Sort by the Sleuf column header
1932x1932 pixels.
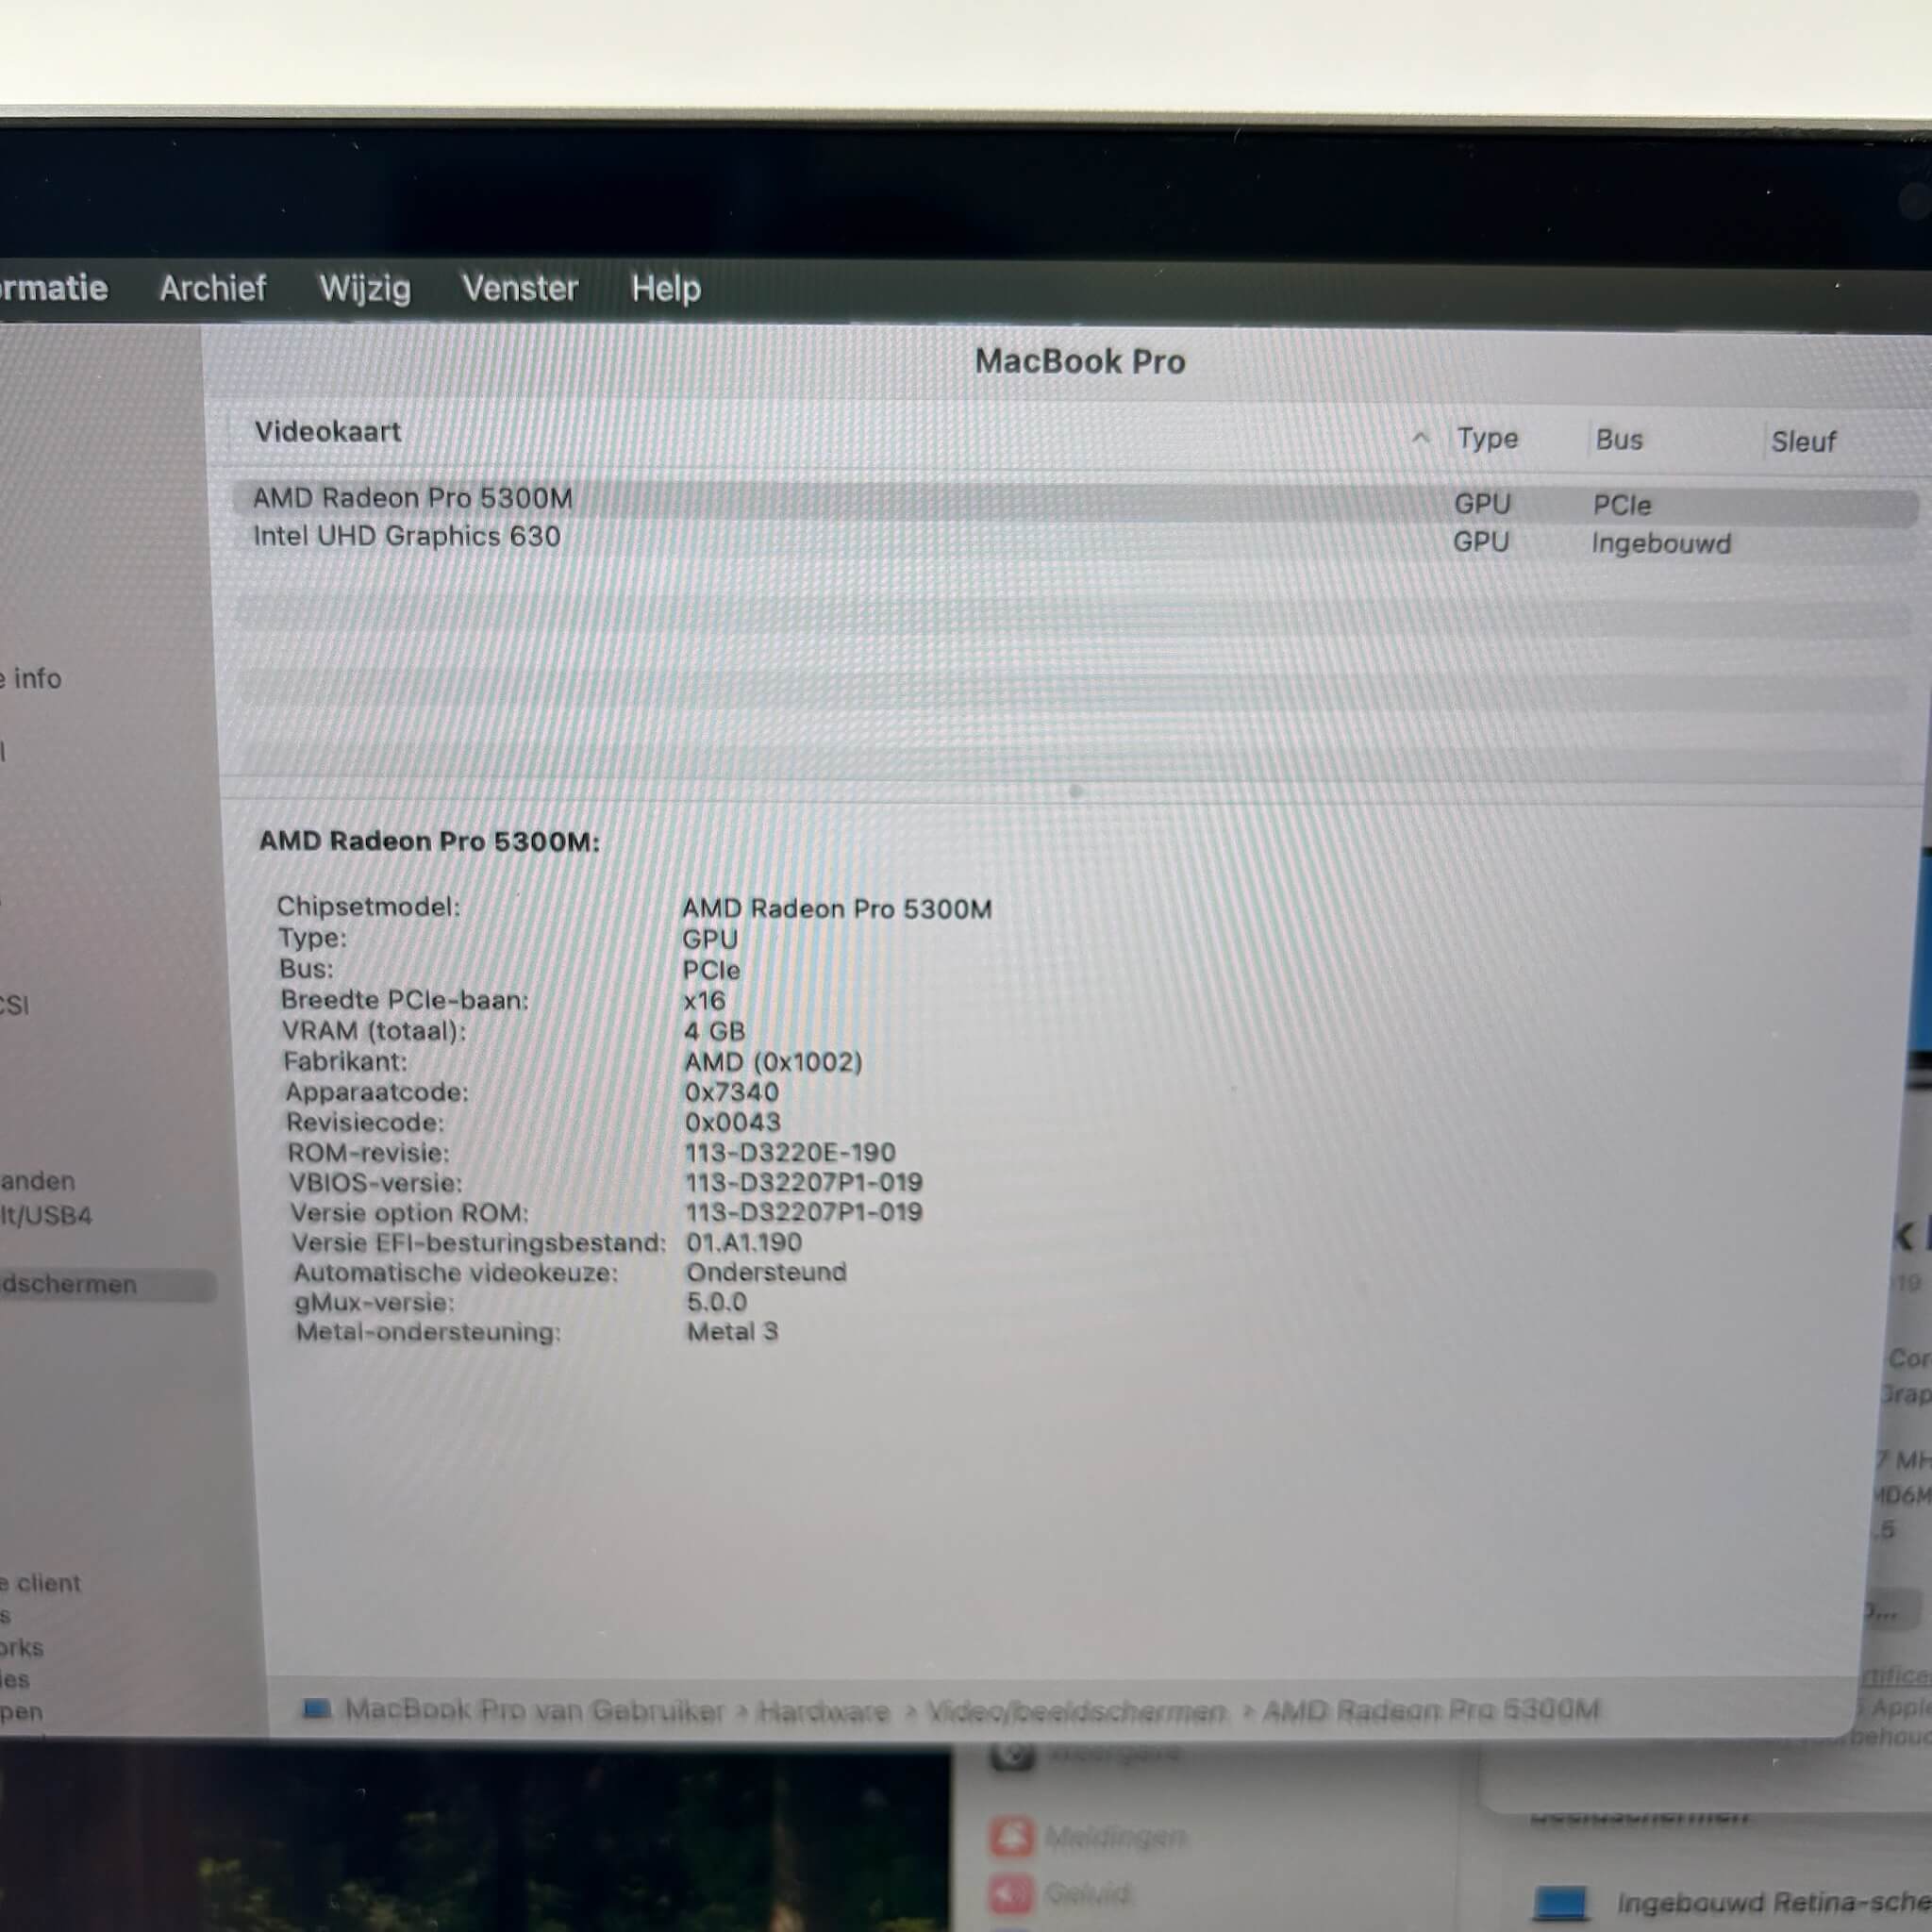1802,441
